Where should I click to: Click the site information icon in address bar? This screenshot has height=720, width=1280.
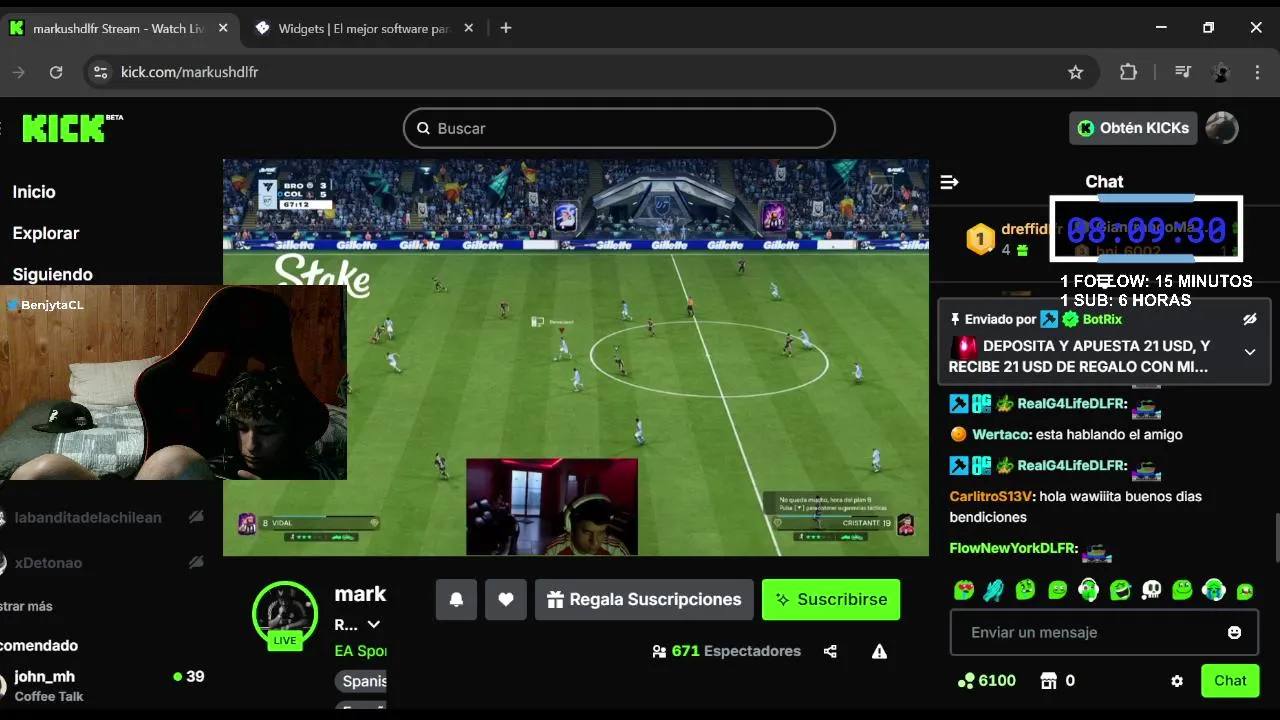coord(99,72)
